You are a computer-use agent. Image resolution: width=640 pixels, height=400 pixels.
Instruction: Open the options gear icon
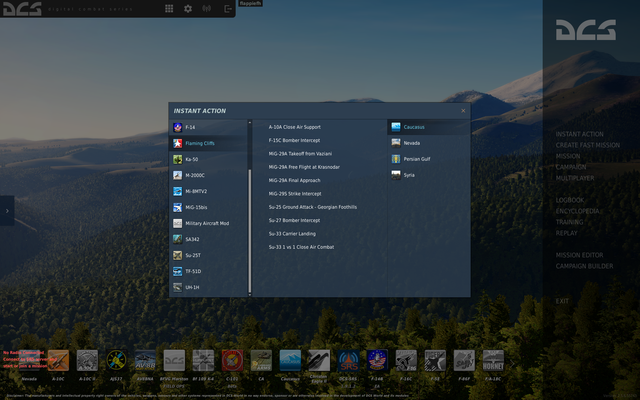[188, 9]
